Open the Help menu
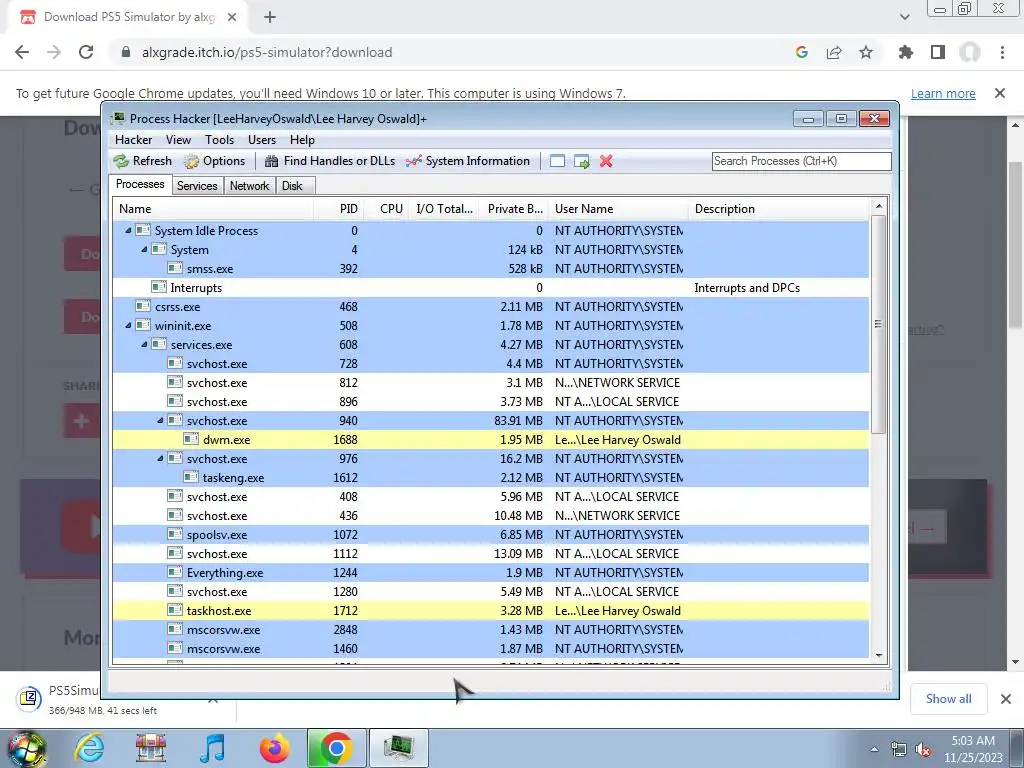 pos(302,140)
